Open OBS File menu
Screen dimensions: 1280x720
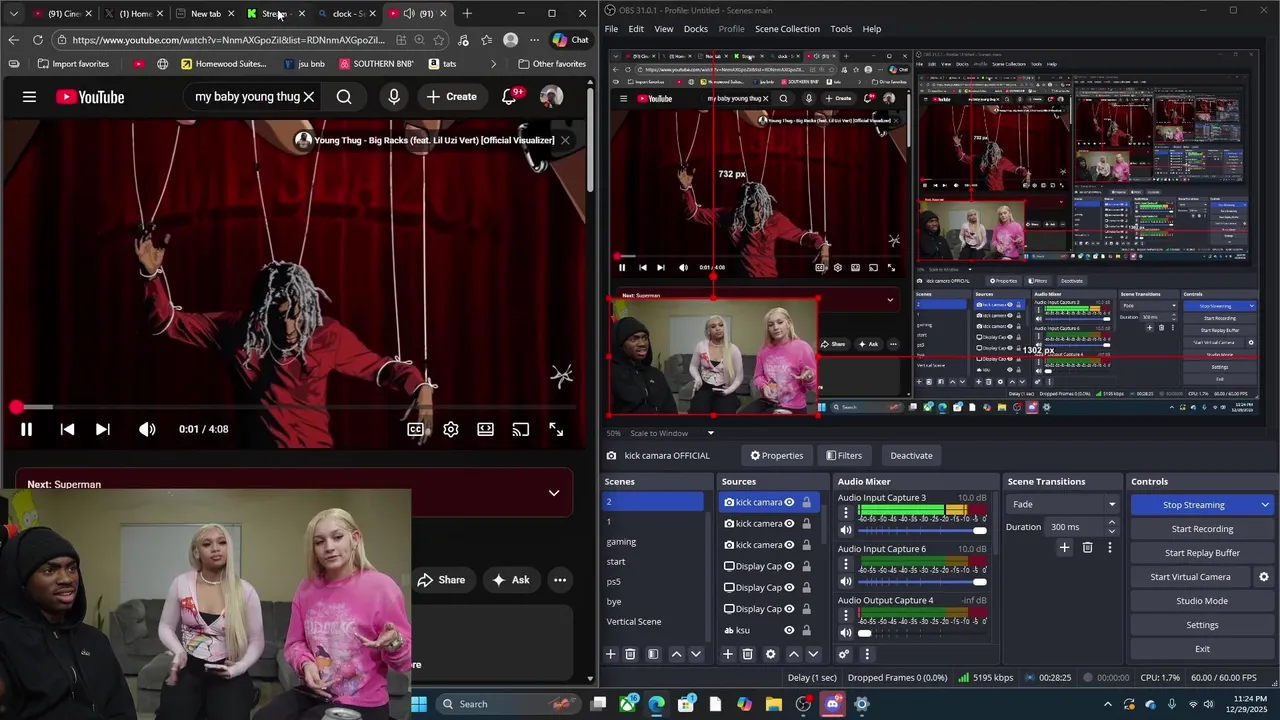click(611, 29)
